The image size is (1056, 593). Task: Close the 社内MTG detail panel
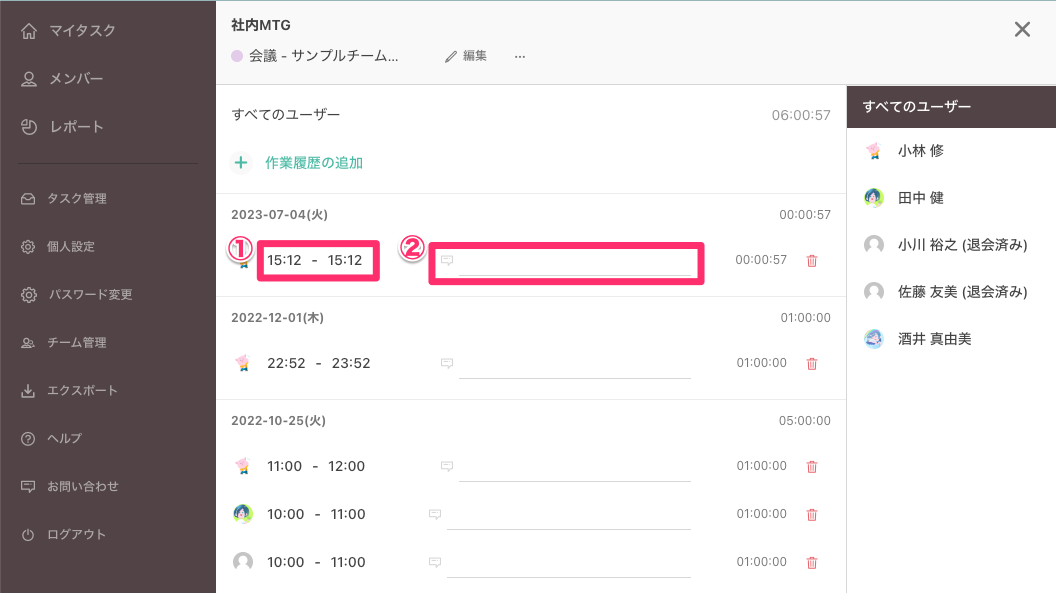click(x=1022, y=30)
